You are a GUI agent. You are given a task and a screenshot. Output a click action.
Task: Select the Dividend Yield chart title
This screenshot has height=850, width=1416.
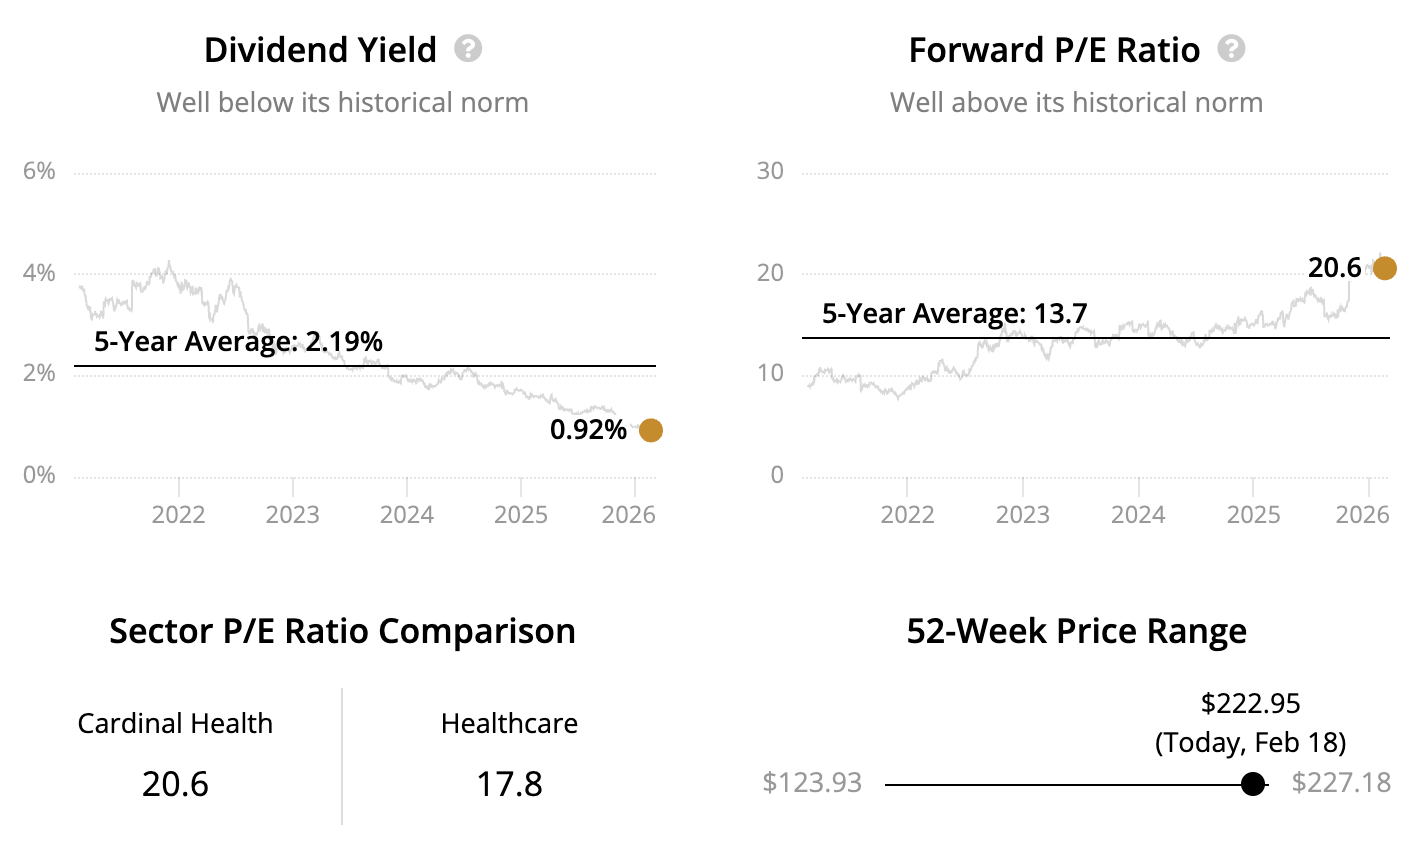[320, 50]
